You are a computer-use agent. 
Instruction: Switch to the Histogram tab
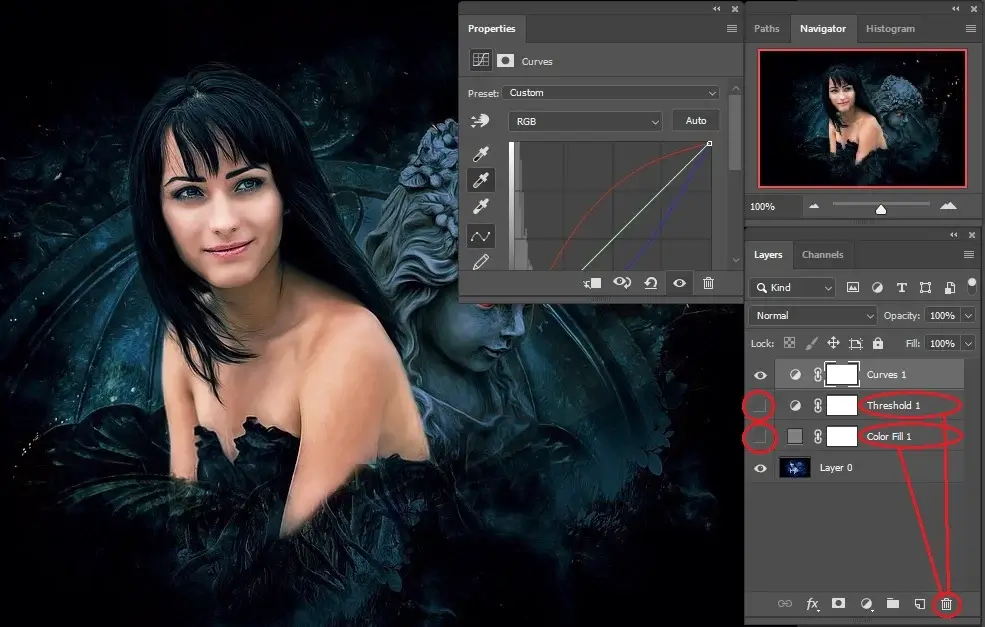pos(890,29)
